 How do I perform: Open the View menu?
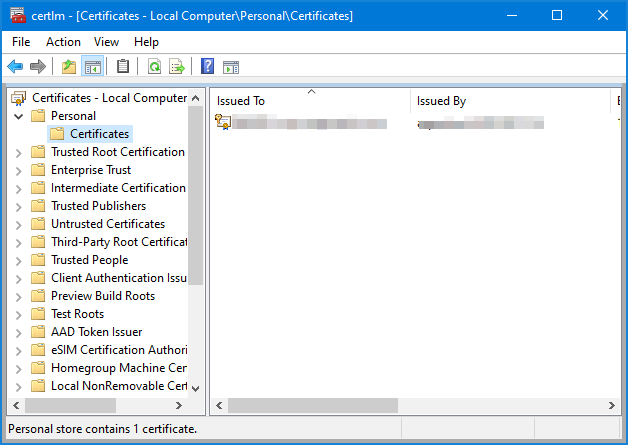click(106, 42)
